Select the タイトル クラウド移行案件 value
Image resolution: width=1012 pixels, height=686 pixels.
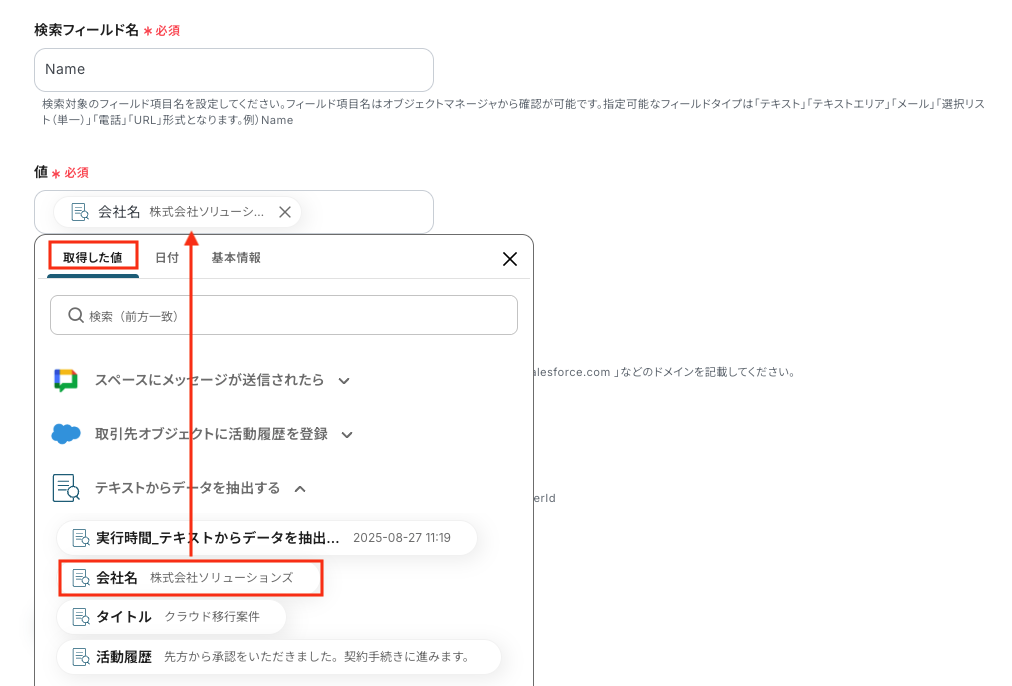[171, 617]
